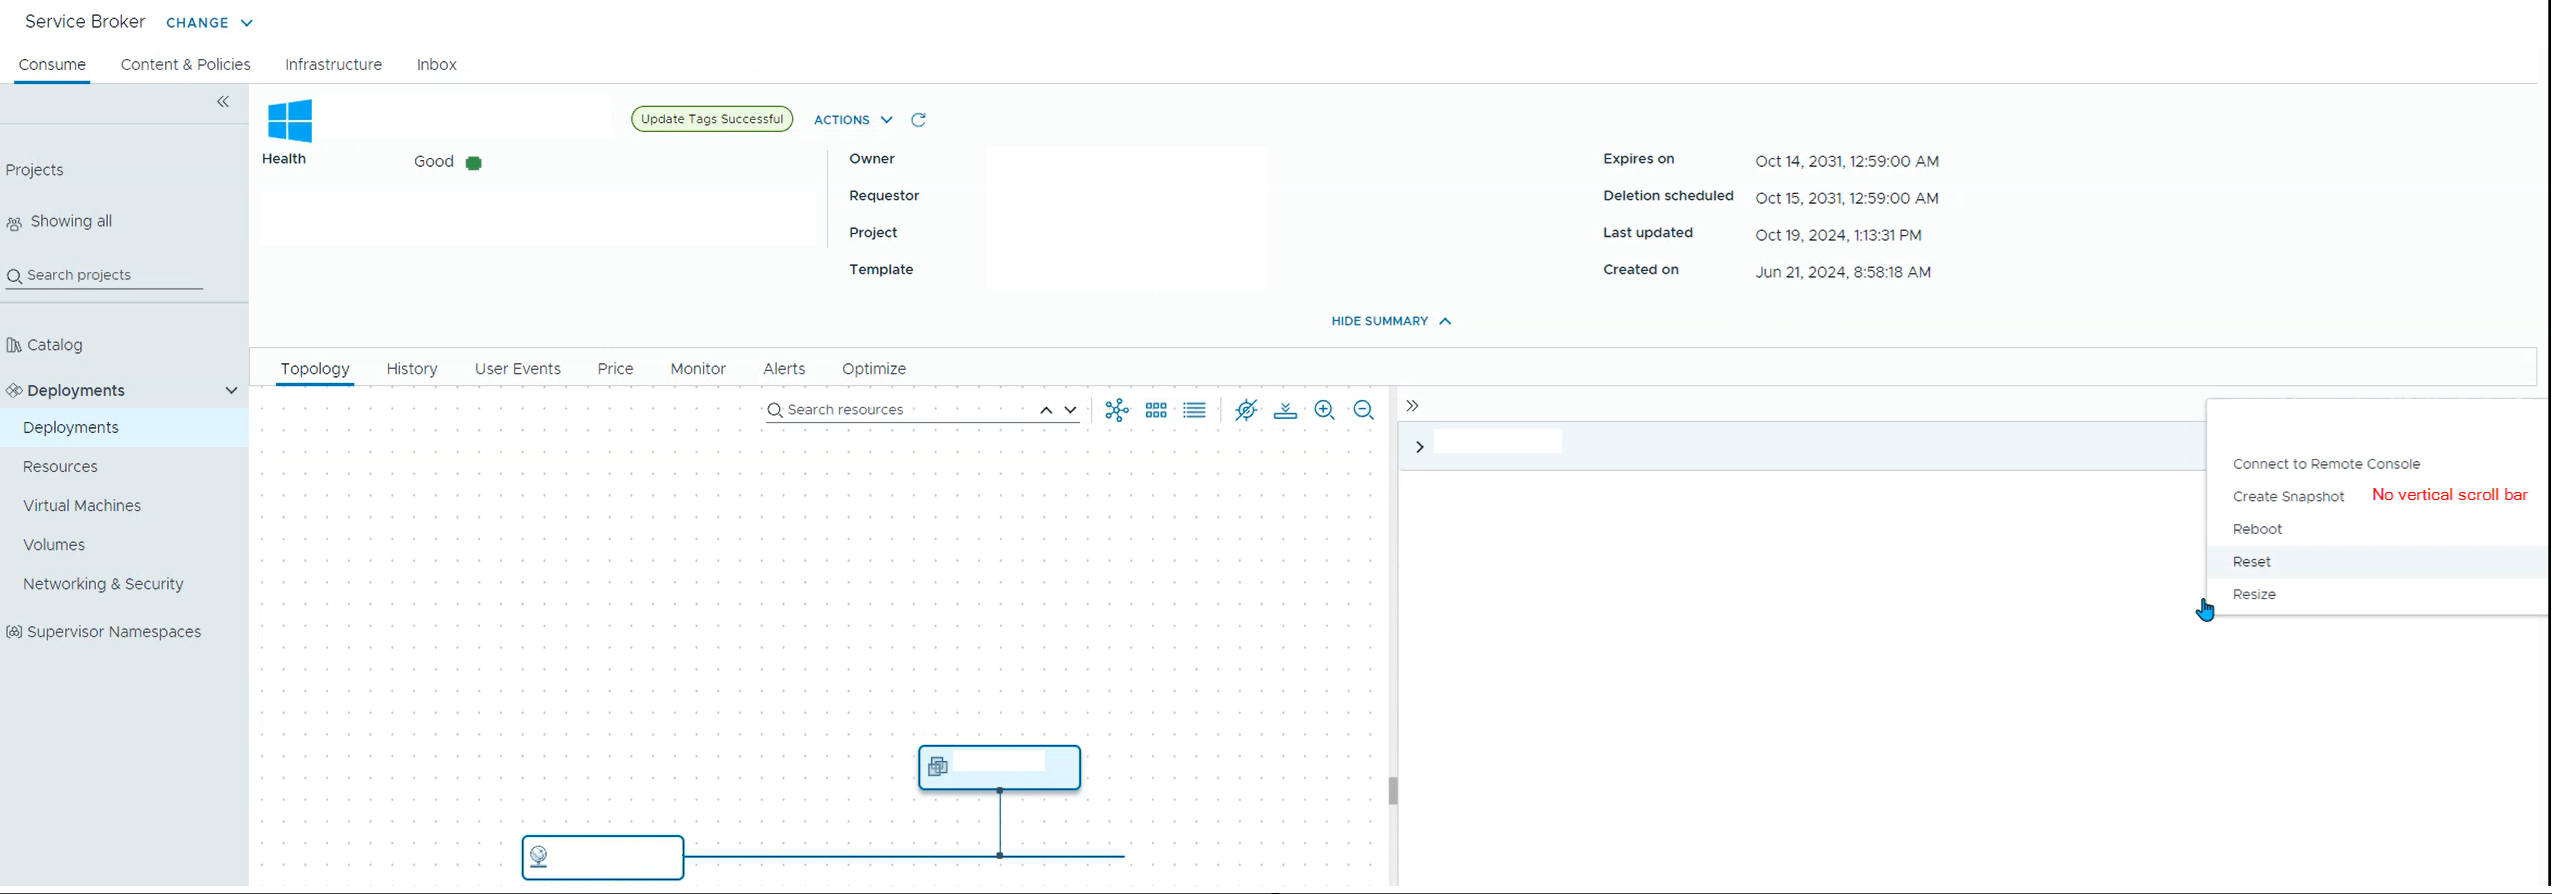Refresh the deployment with circular arrow icon
This screenshot has height=894, width=2552.
coord(918,120)
